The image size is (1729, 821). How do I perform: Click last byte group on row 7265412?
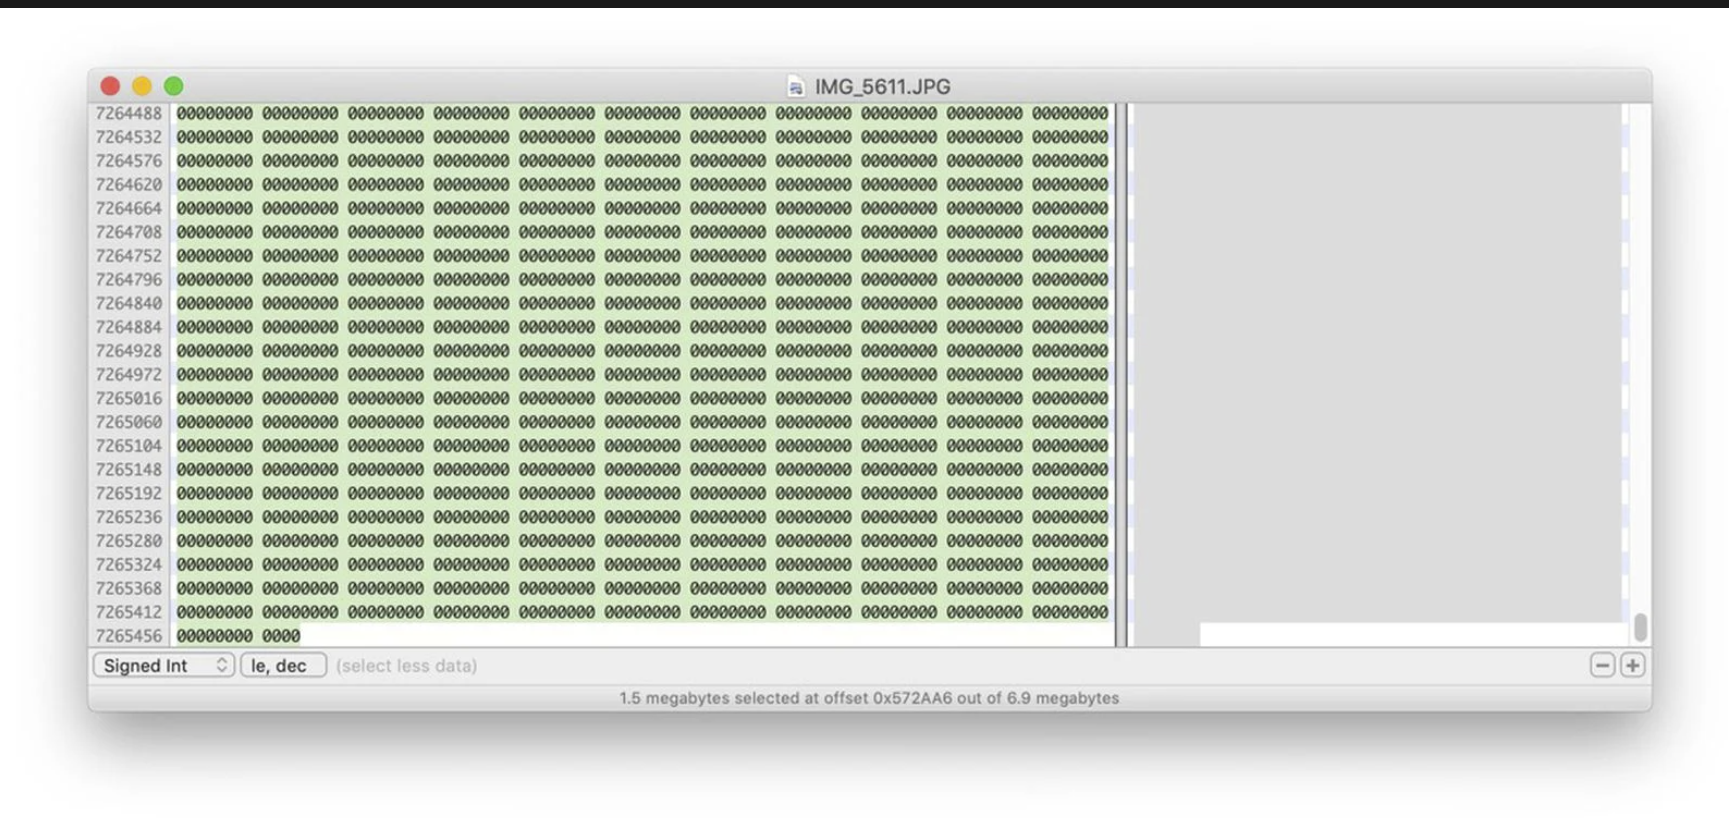(x=1070, y=612)
